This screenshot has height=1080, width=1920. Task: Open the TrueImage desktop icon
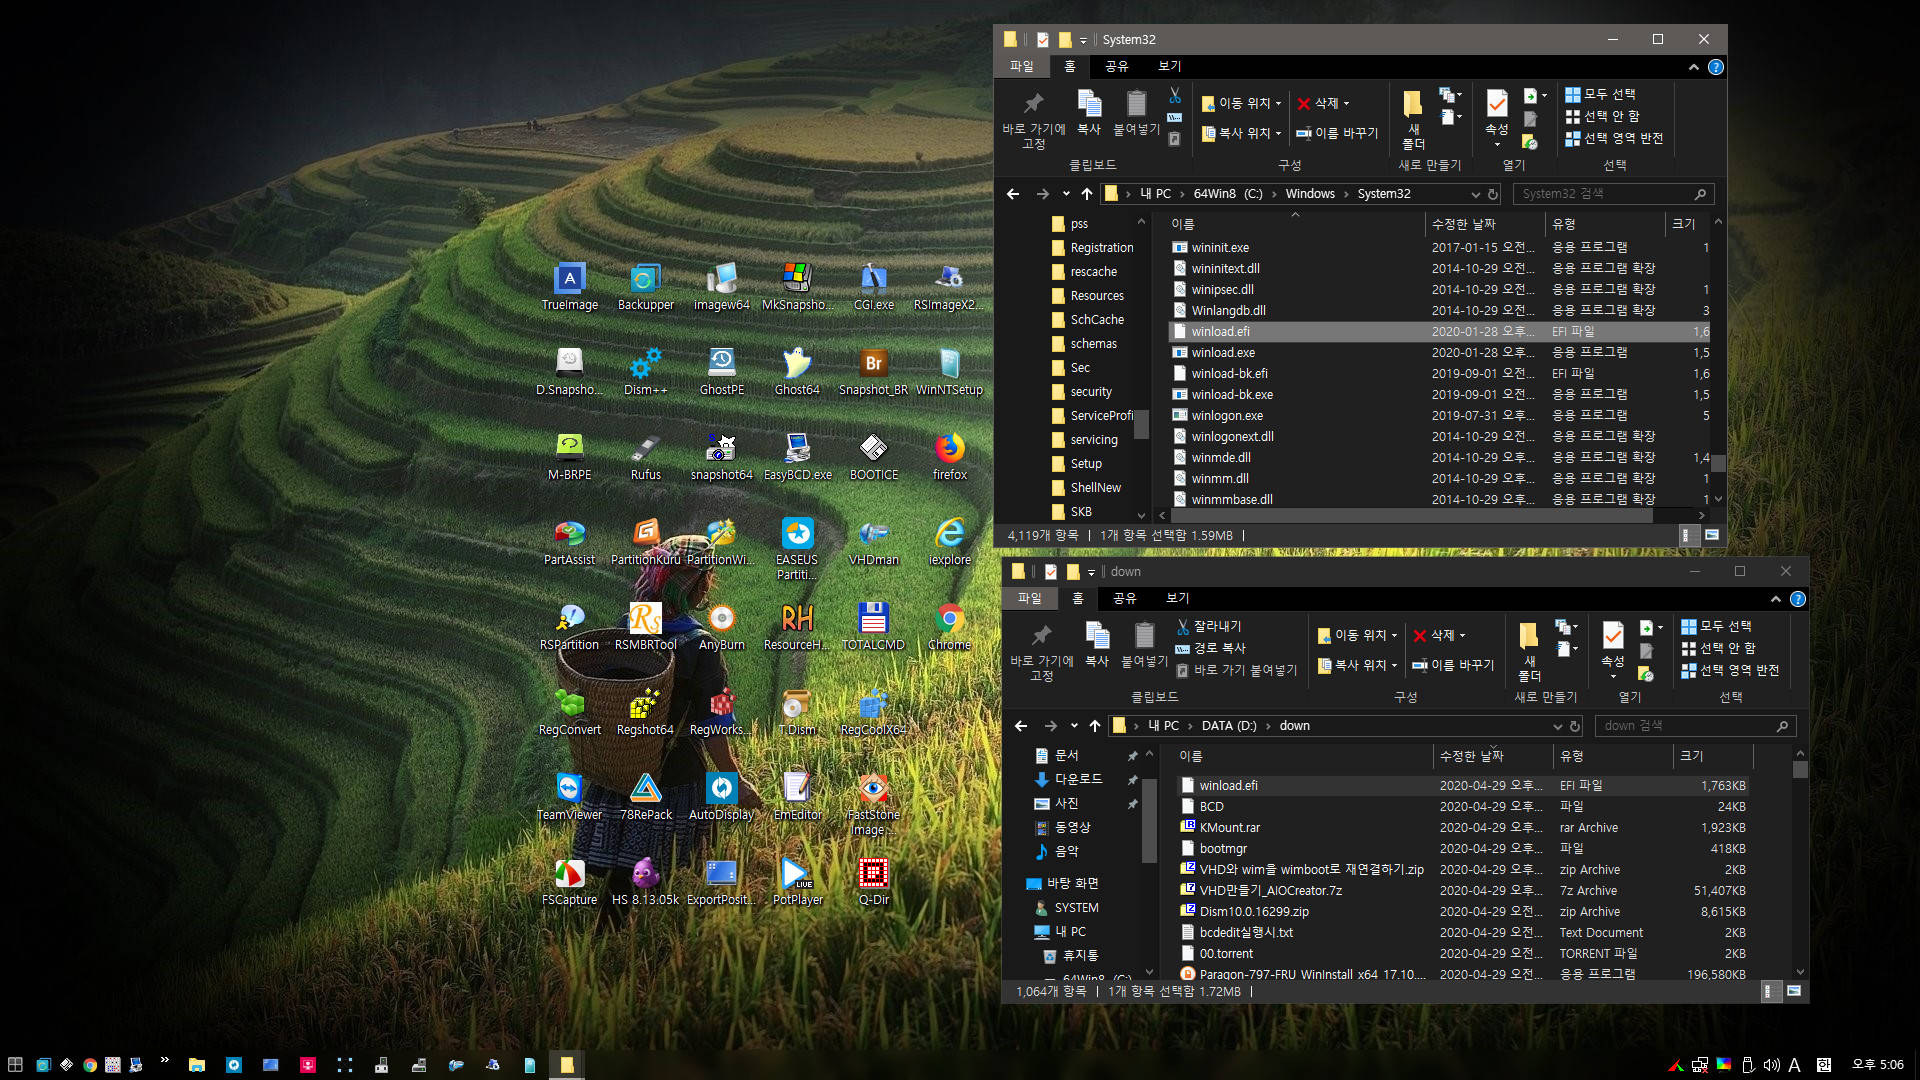tap(570, 287)
